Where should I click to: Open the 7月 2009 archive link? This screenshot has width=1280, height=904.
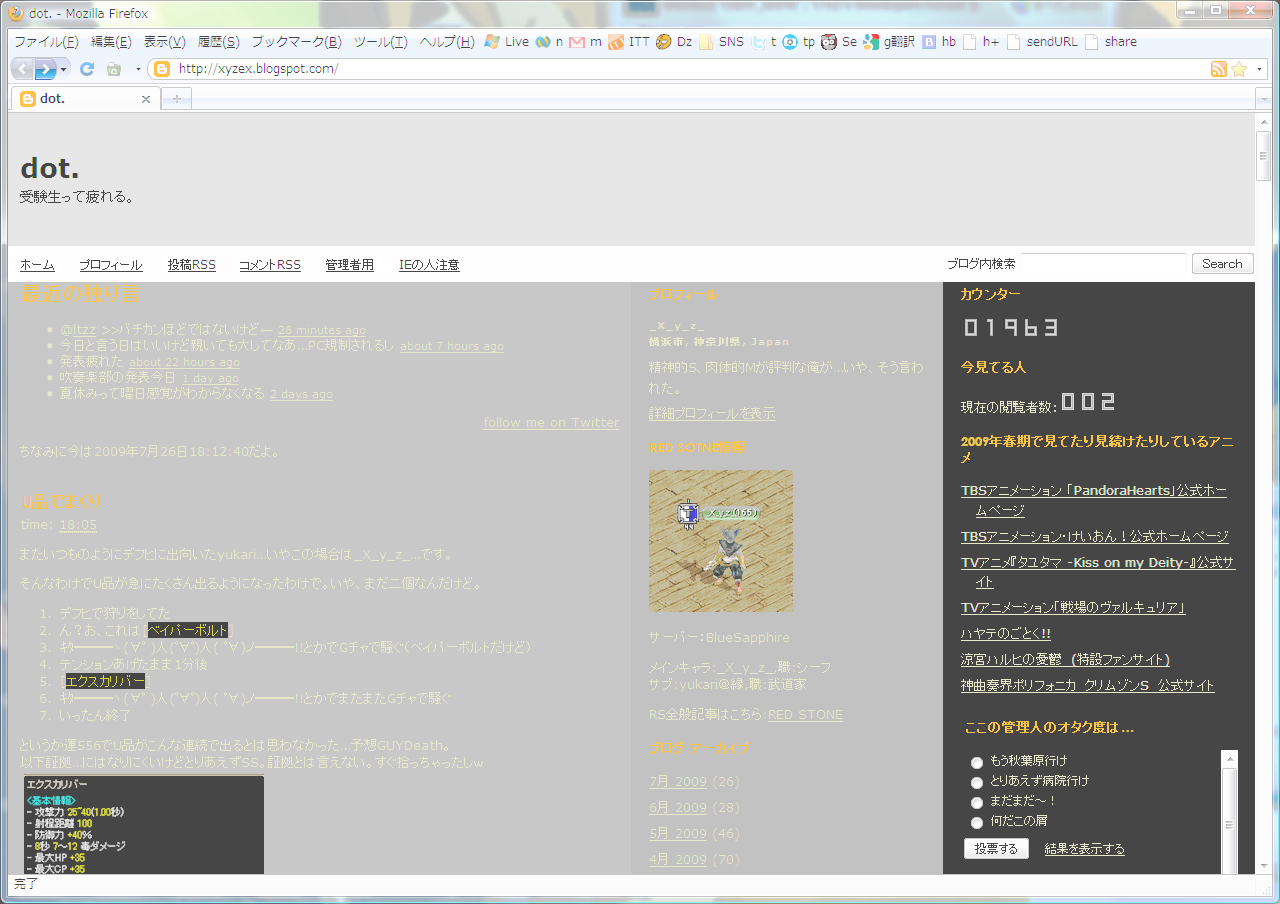678,781
